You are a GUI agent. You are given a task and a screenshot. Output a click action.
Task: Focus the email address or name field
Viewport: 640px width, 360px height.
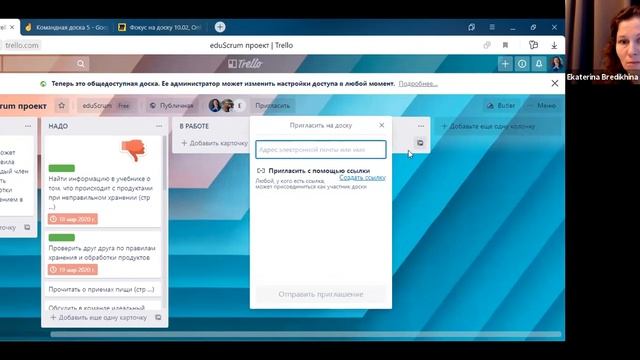click(321, 150)
